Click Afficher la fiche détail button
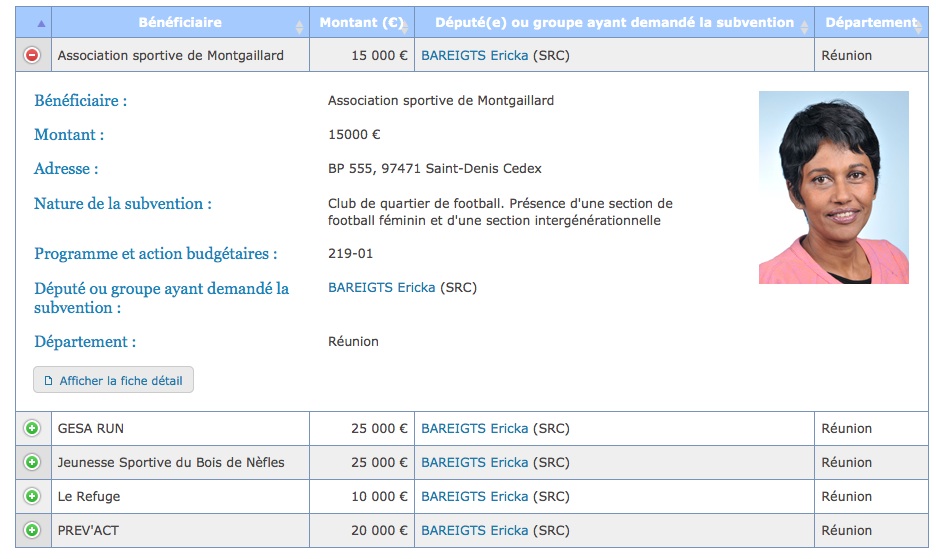 [113, 380]
